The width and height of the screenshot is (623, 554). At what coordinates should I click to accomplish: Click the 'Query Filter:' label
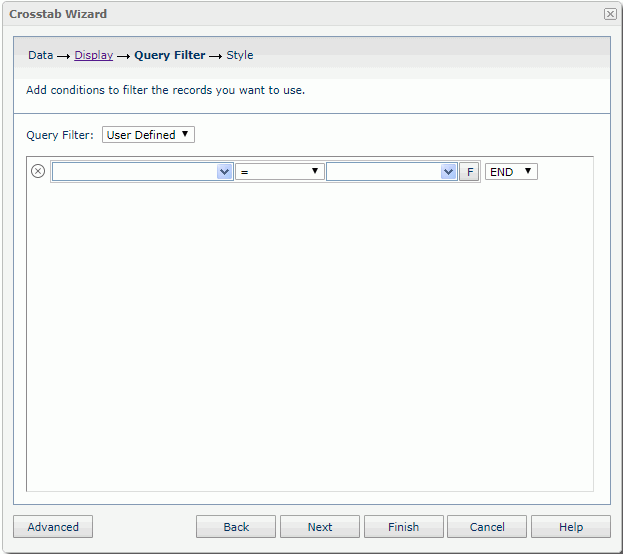pyautogui.click(x=60, y=135)
